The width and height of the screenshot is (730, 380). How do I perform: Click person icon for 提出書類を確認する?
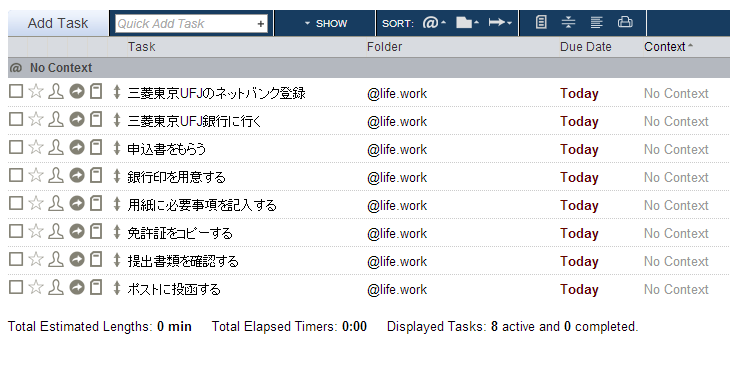click(56, 259)
